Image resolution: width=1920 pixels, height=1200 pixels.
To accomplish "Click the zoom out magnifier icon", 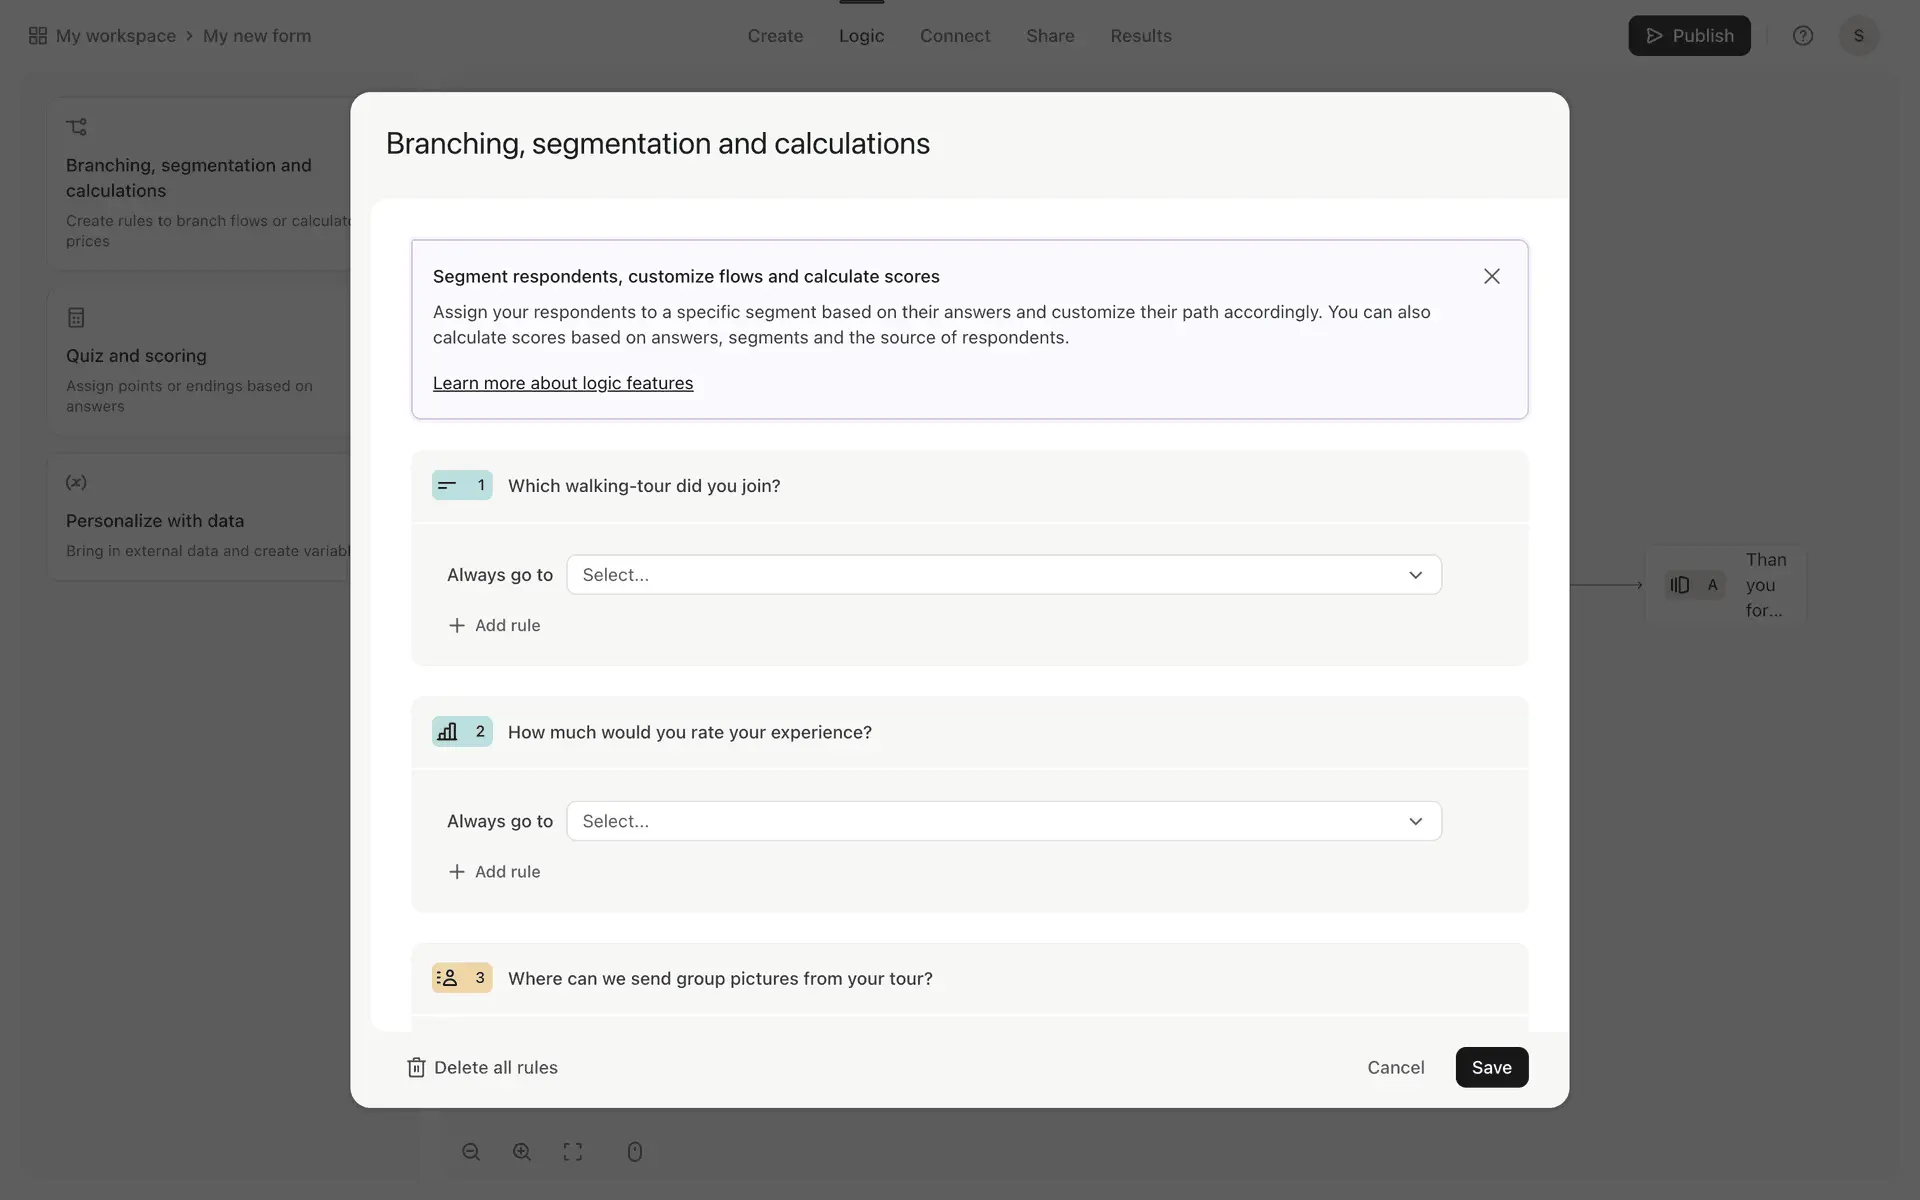I will [x=471, y=1152].
